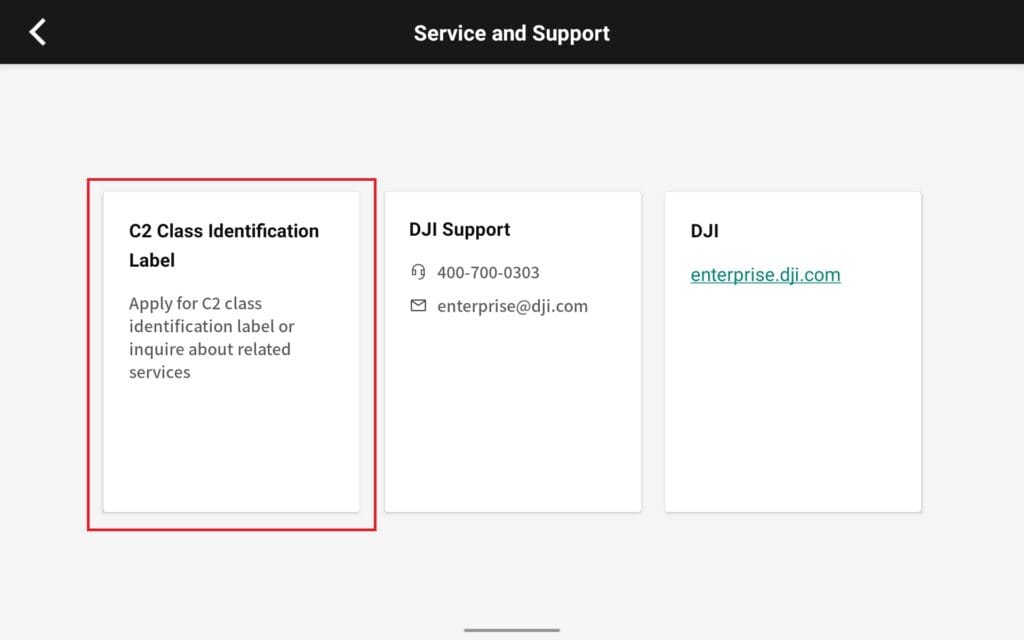Tap the "Apply for C2 class identification label" description
Screen dimensions: 1024x640
211,338
